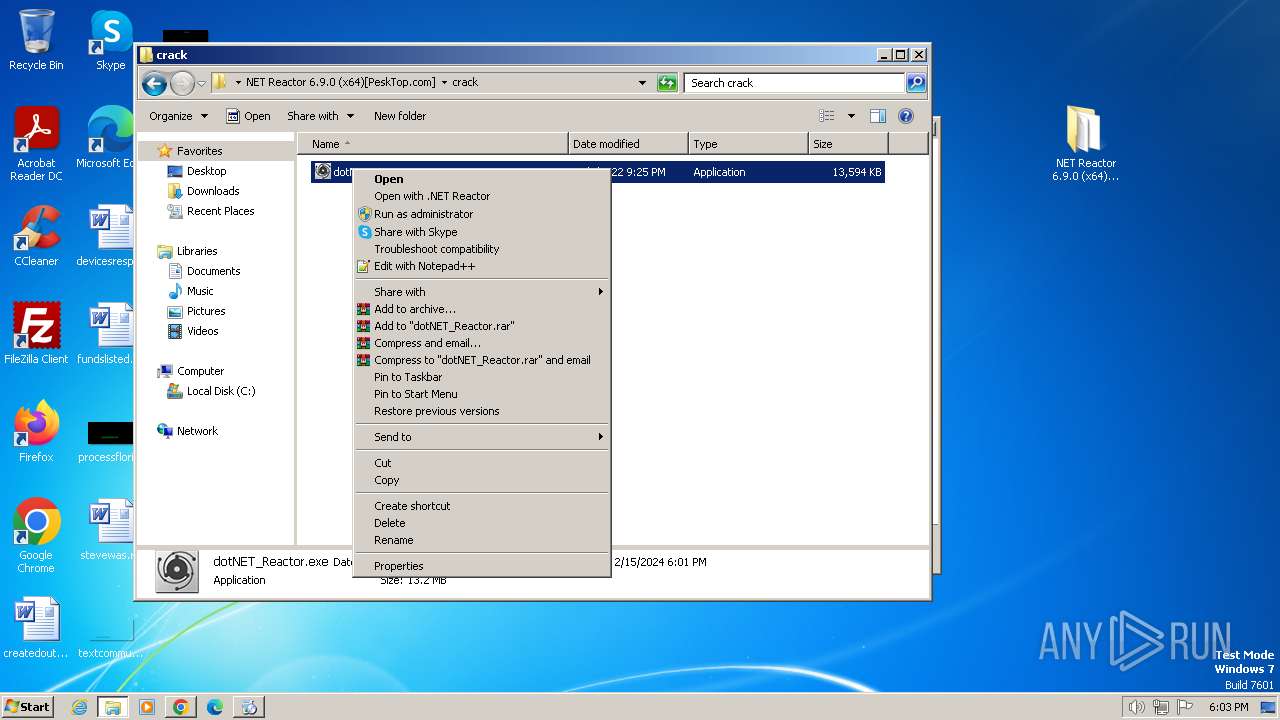The image size is (1280, 720).
Task: Open Explorer Help question mark icon
Action: [906, 116]
